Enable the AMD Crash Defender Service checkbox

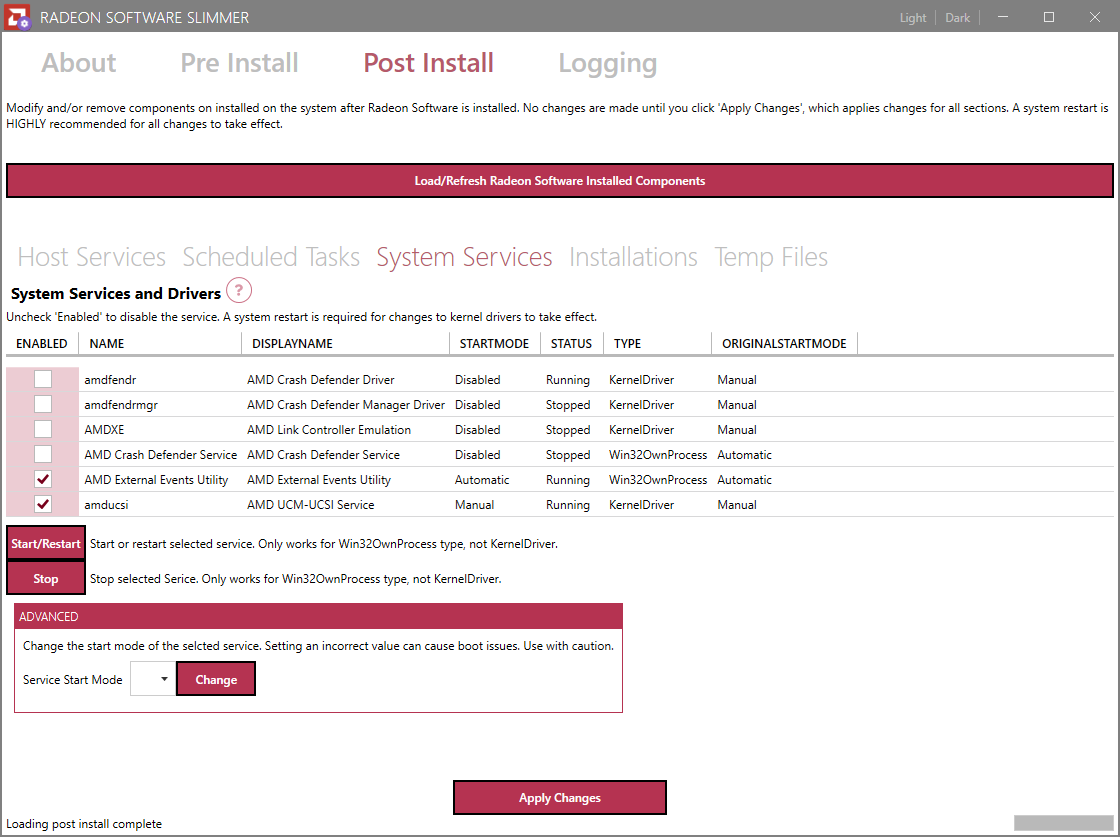pyautogui.click(x=43, y=454)
